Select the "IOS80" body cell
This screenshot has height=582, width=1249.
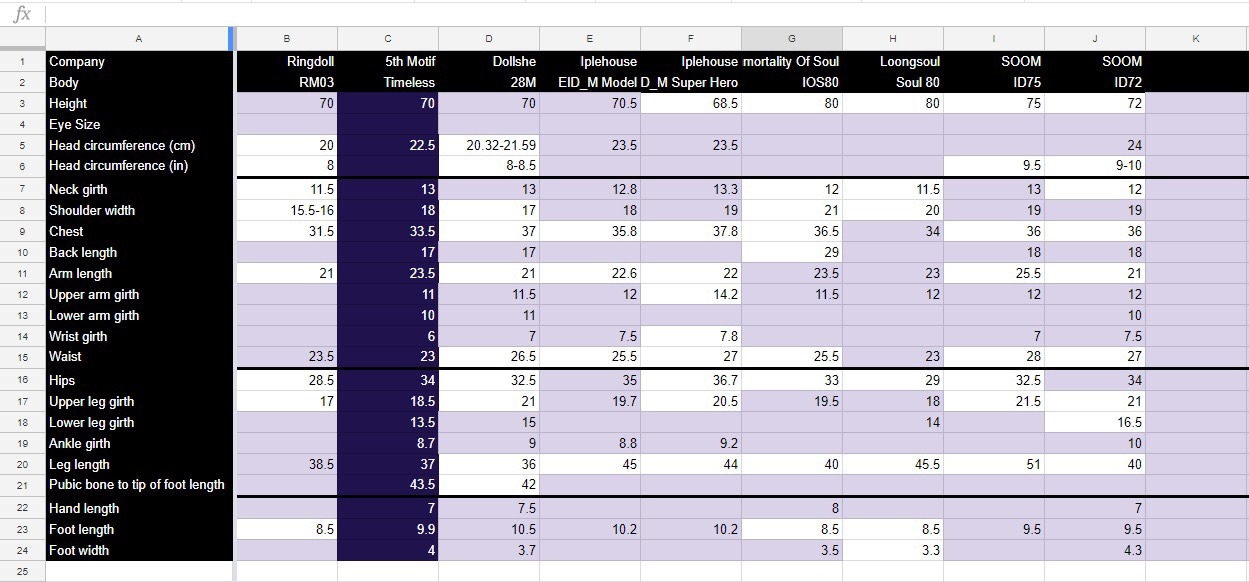pos(792,82)
